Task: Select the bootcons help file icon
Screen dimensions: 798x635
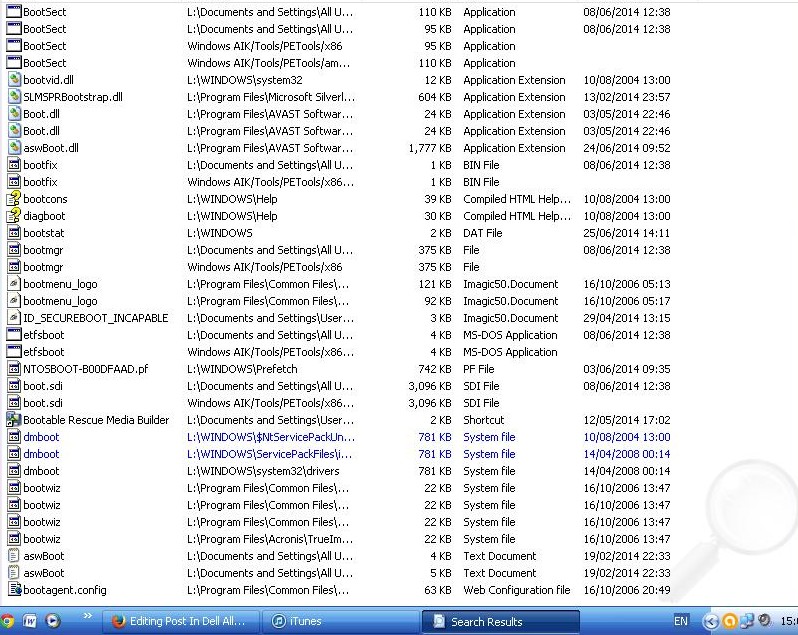Action: (x=14, y=199)
